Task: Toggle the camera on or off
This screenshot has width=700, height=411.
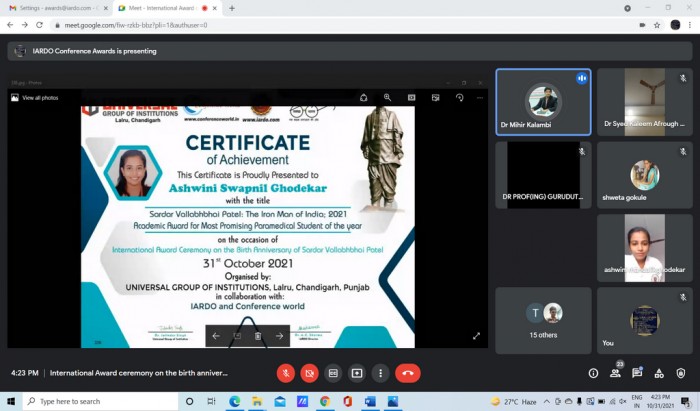Action: (x=309, y=373)
